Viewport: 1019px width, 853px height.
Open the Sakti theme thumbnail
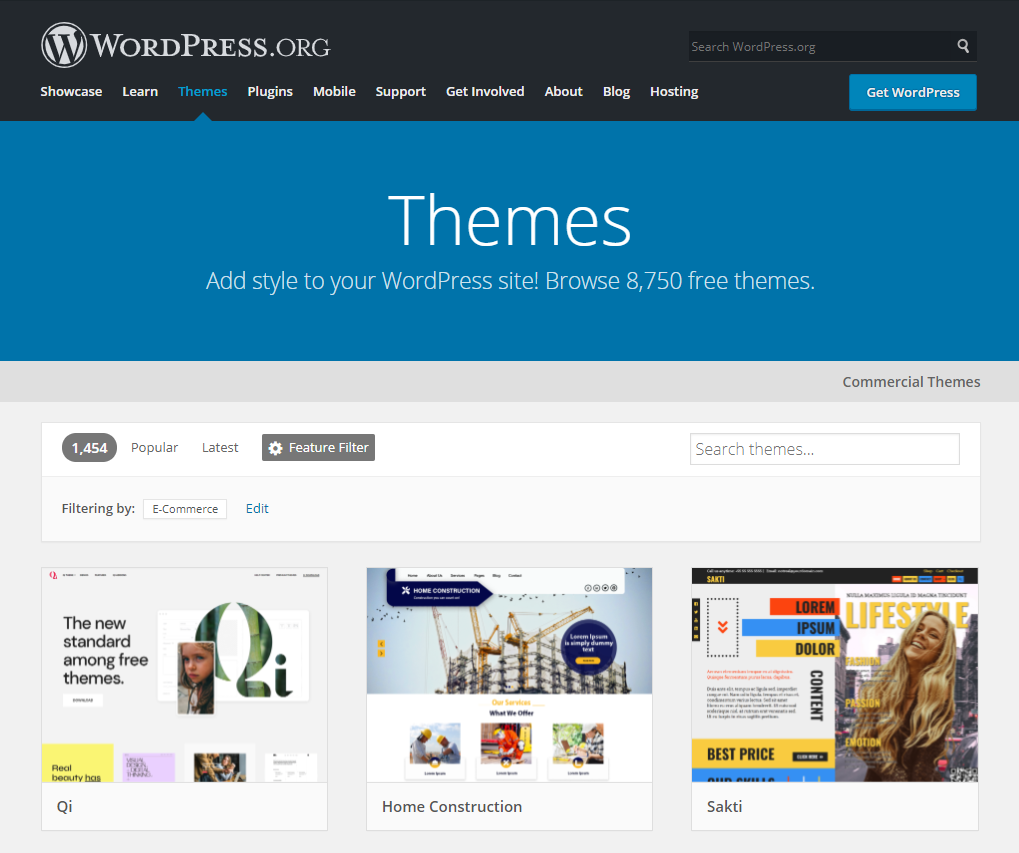coord(835,675)
